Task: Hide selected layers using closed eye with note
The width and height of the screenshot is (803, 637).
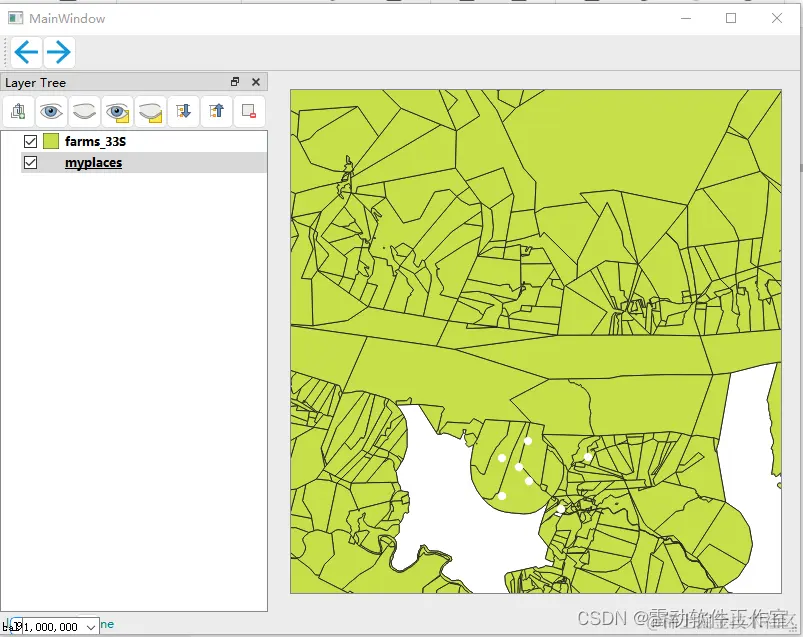Action: click(151, 111)
